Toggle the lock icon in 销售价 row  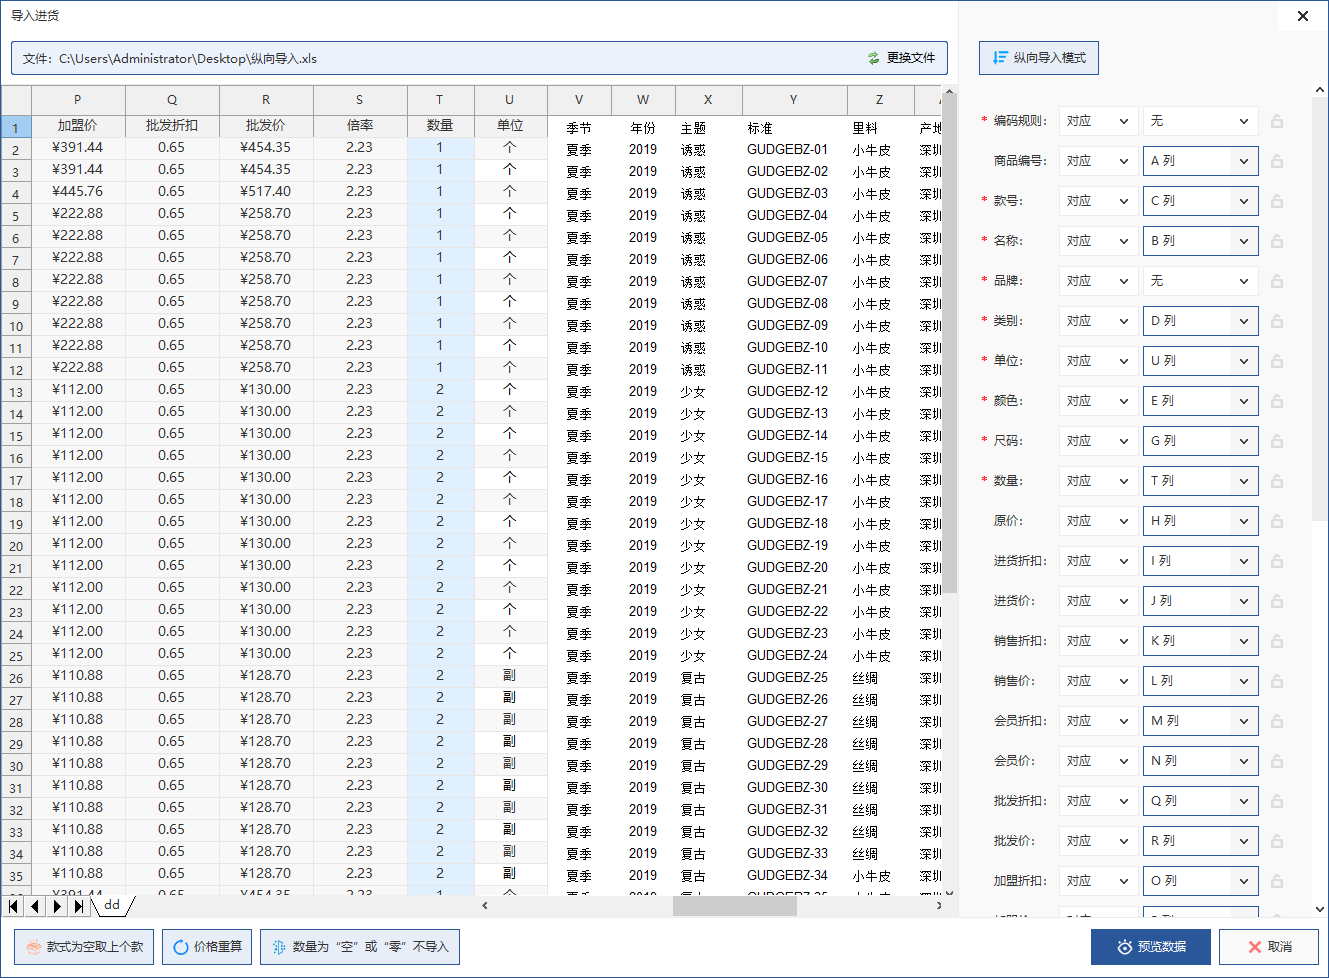[1277, 681]
